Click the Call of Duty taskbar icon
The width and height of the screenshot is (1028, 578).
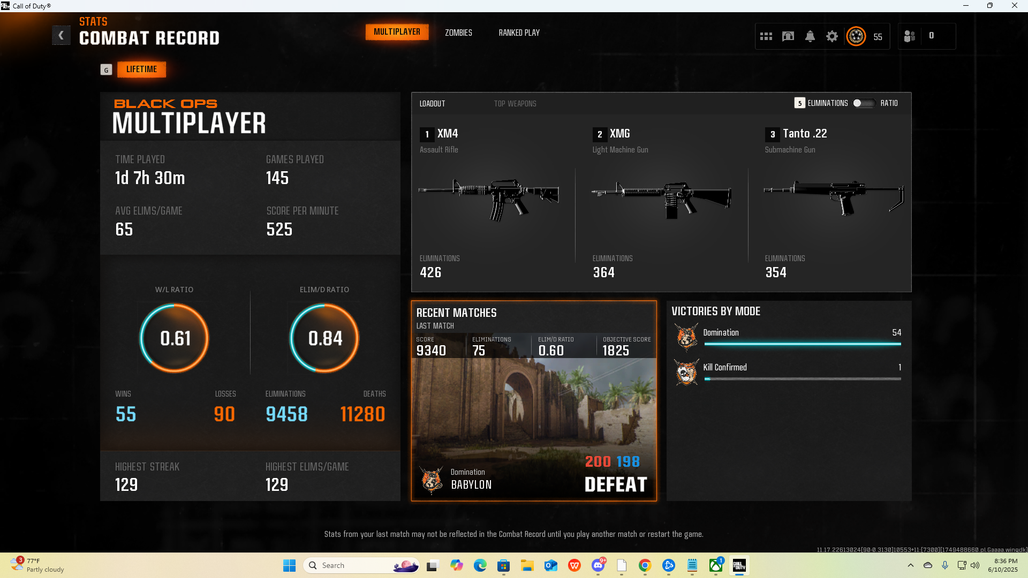[739, 566]
